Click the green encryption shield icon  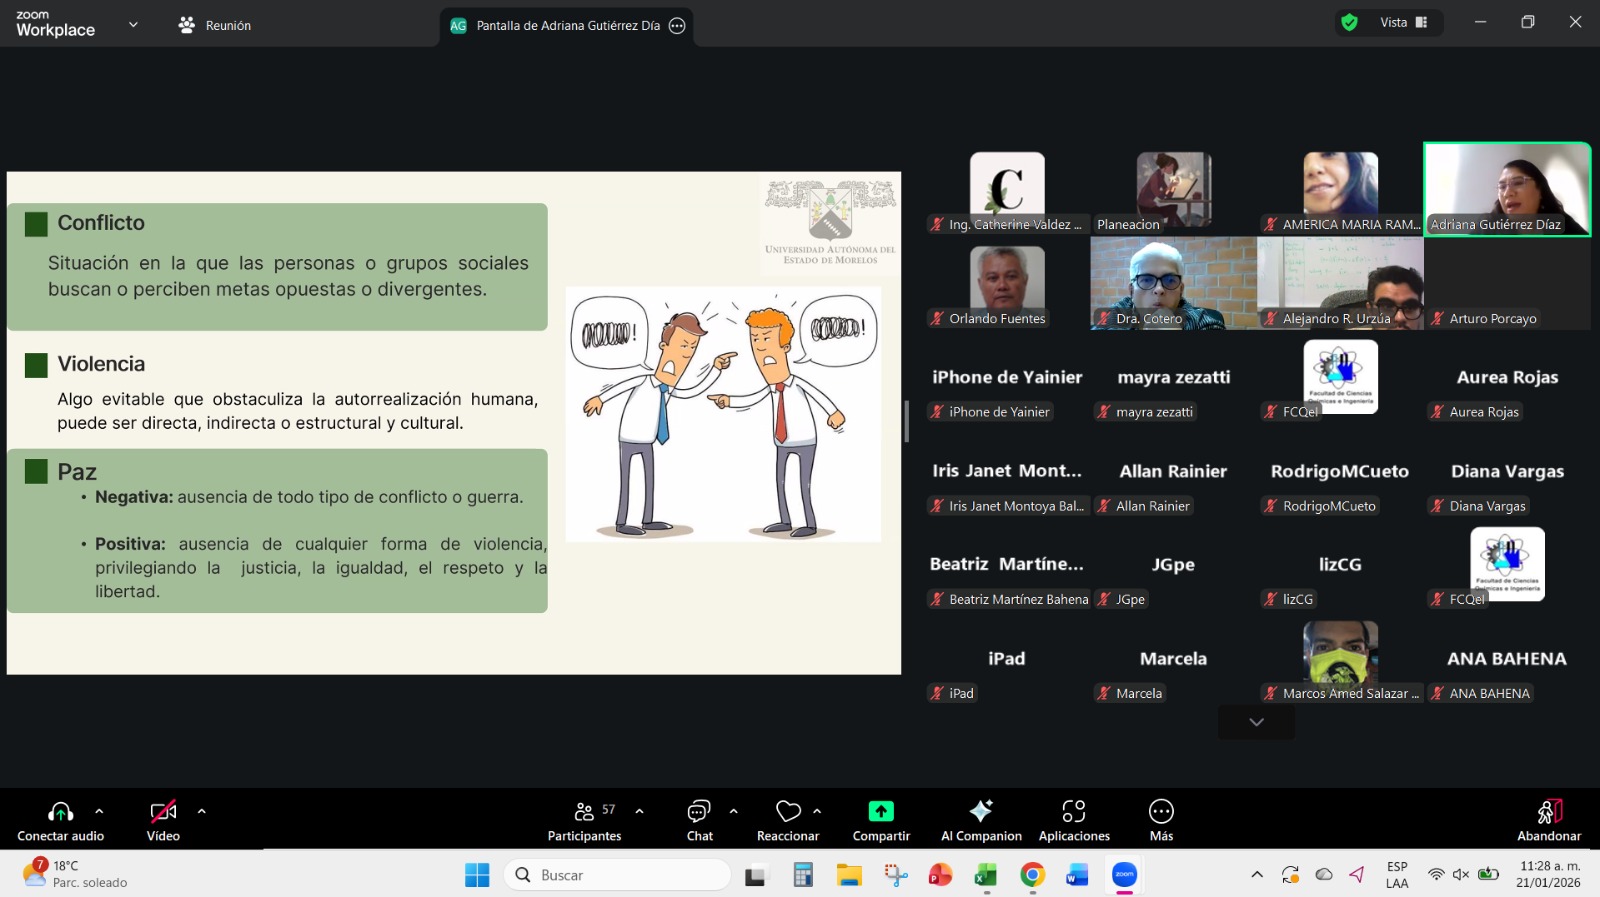(x=1349, y=22)
